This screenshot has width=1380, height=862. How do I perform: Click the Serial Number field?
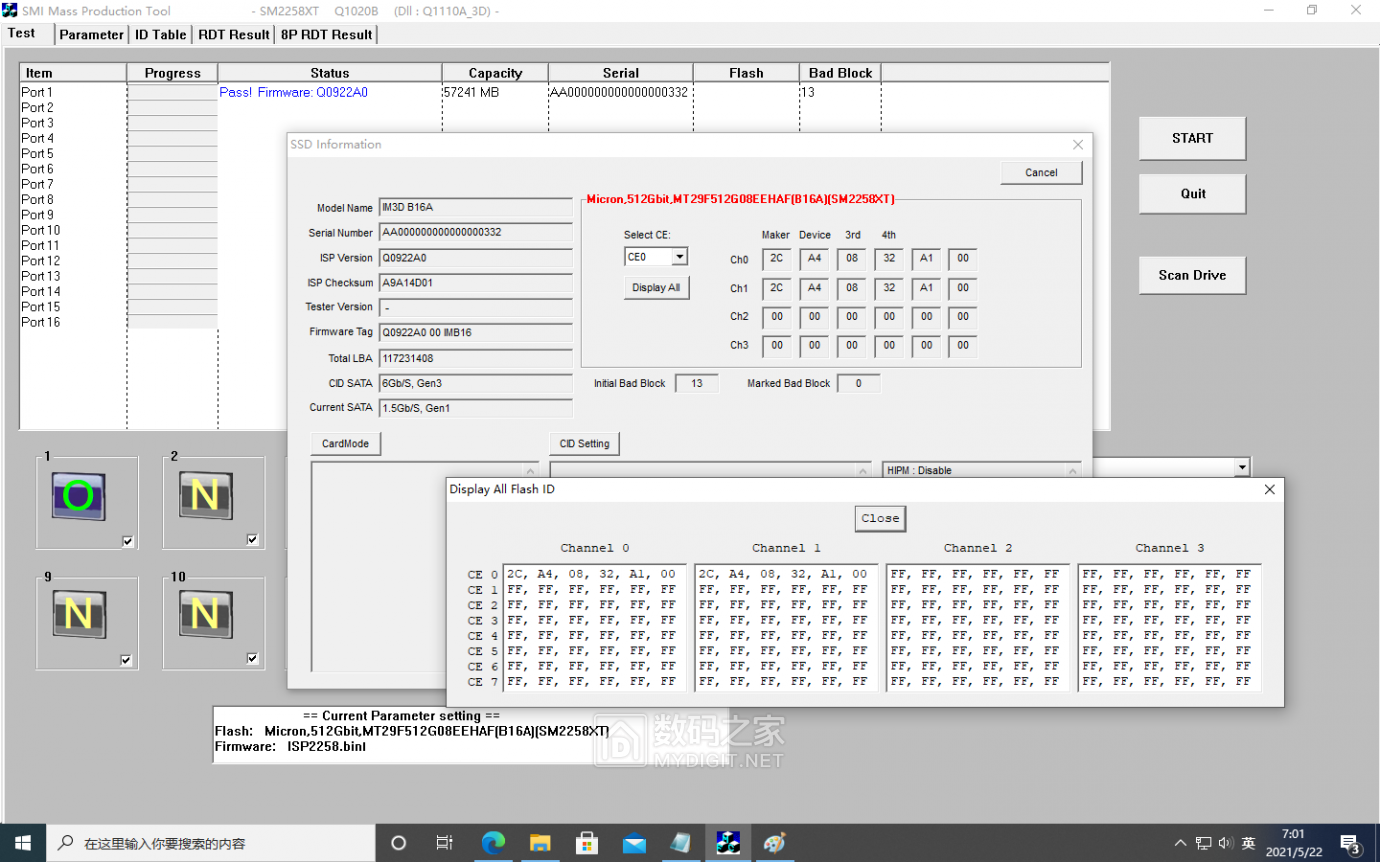(476, 232)
